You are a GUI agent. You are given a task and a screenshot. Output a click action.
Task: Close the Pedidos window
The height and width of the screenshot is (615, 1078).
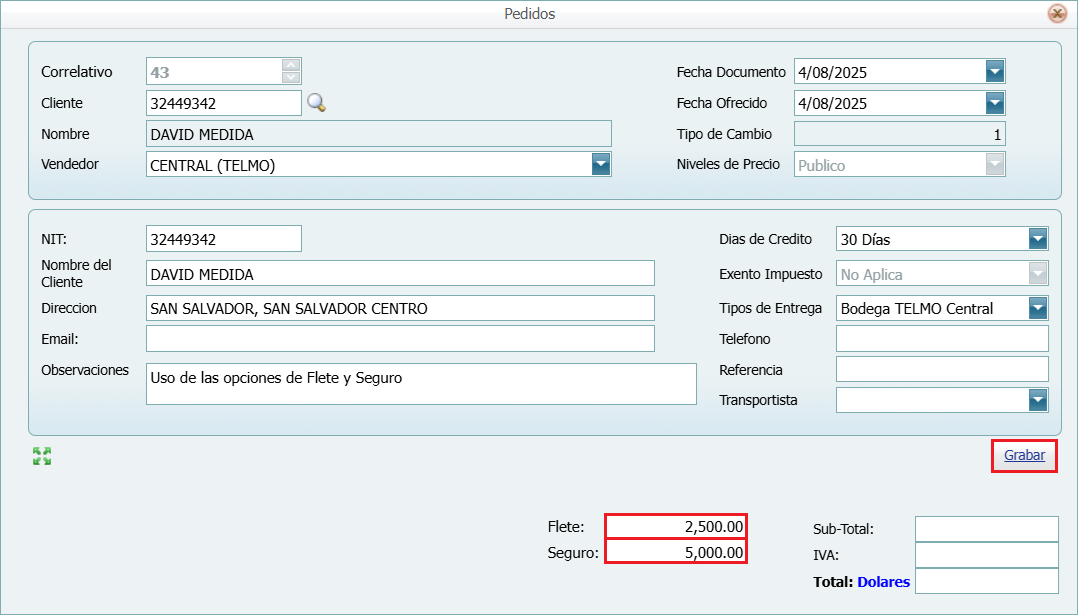point(1056,14)
